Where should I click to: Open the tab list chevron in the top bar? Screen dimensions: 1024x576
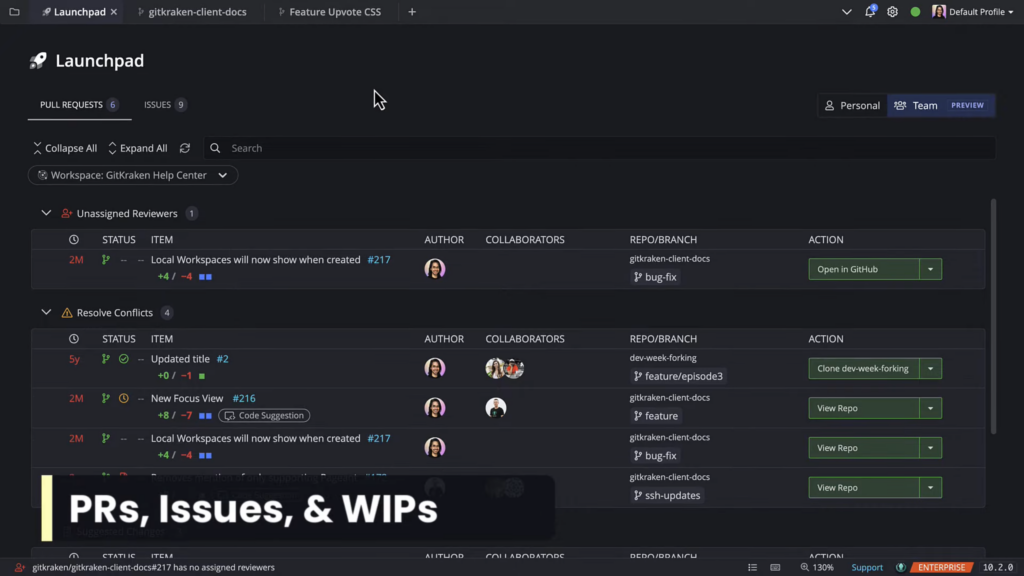(x=846, y=12)
